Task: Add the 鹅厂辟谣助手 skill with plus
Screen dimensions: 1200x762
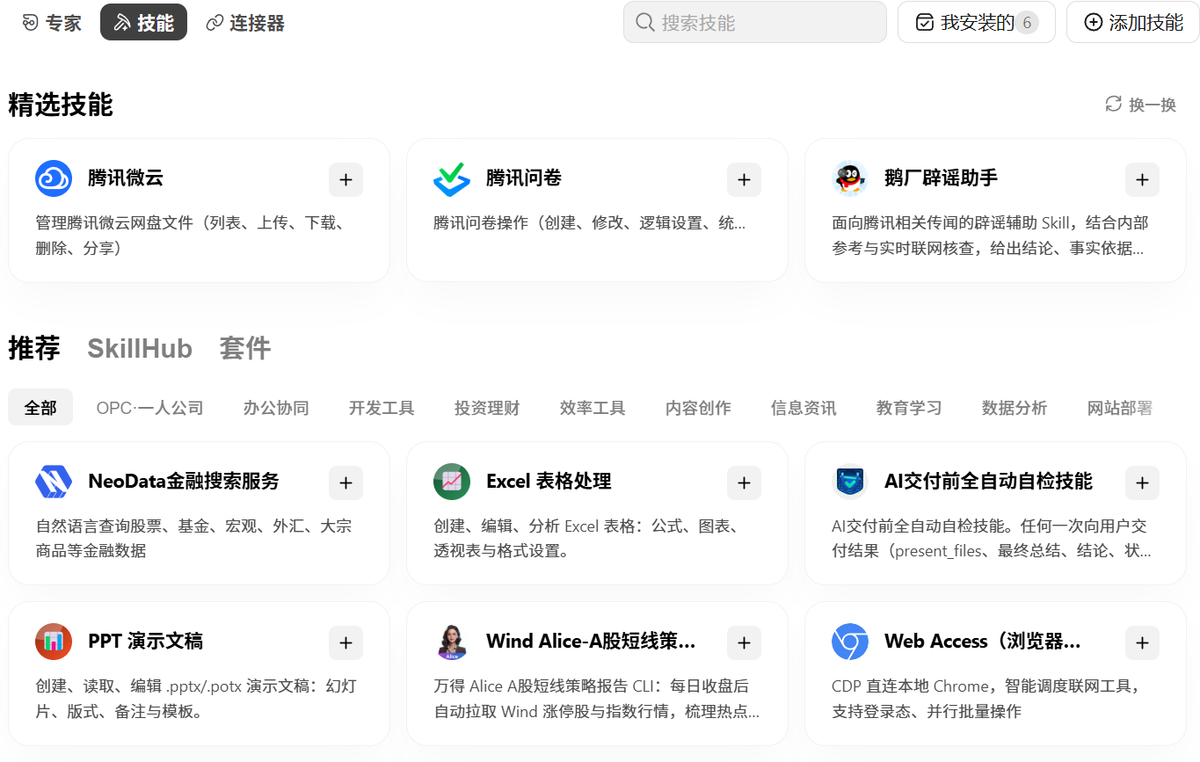Action: (x=1142, y=180)
